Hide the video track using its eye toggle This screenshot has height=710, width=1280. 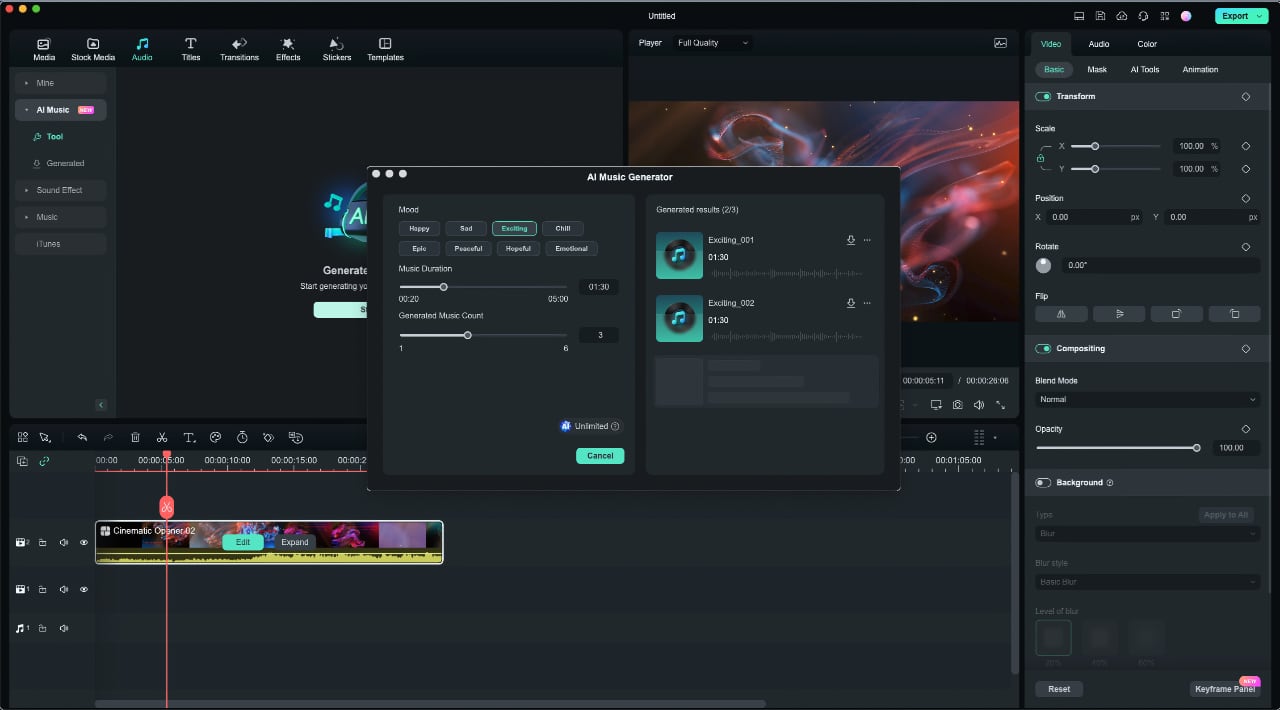click(84, 542)
